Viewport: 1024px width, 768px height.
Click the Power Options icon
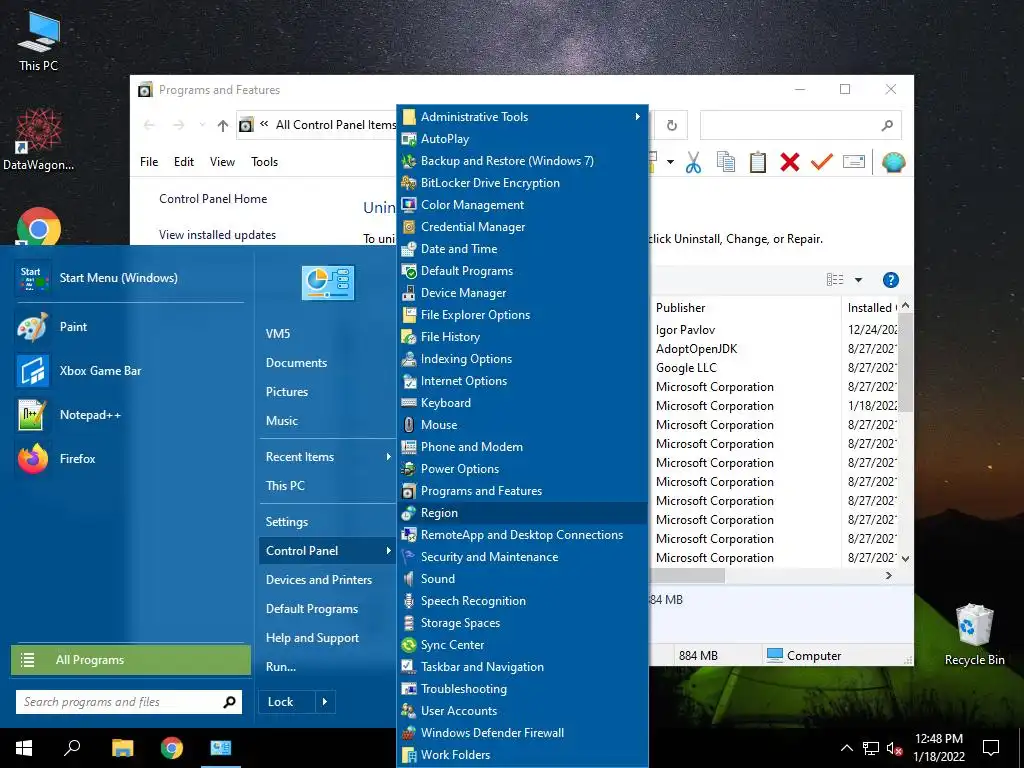tap(409, 469)
